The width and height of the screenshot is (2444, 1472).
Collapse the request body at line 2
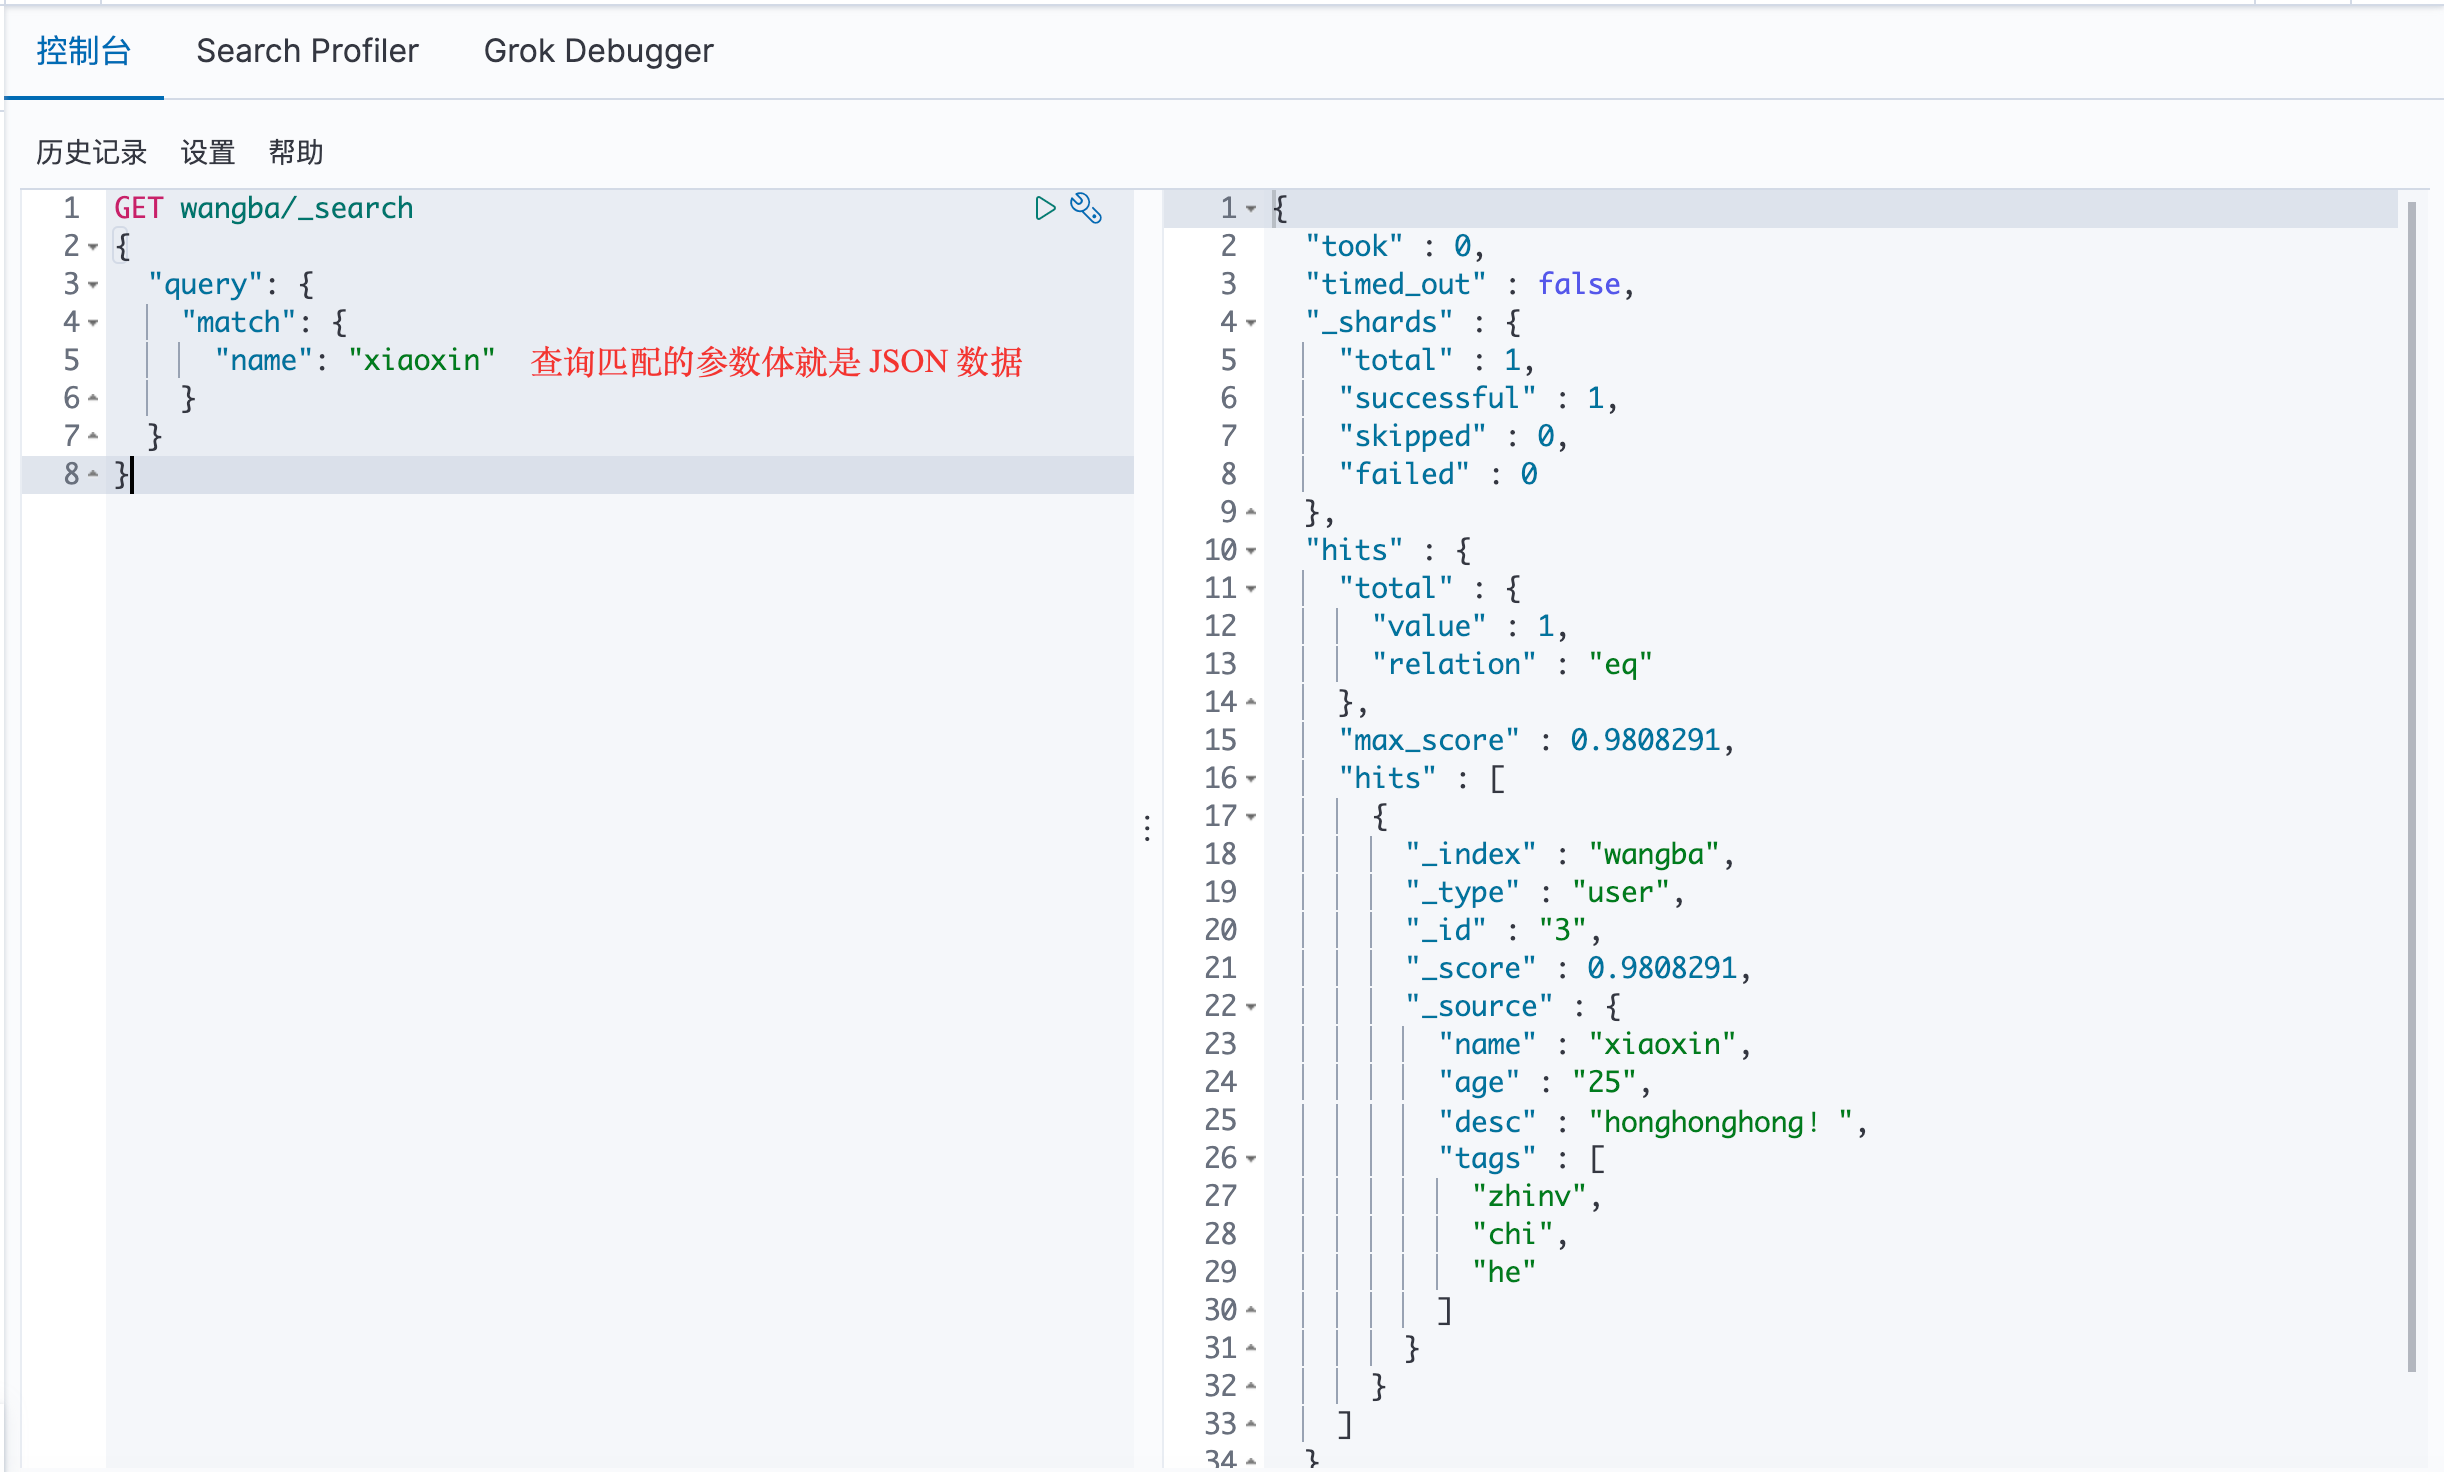click(93, 247)
